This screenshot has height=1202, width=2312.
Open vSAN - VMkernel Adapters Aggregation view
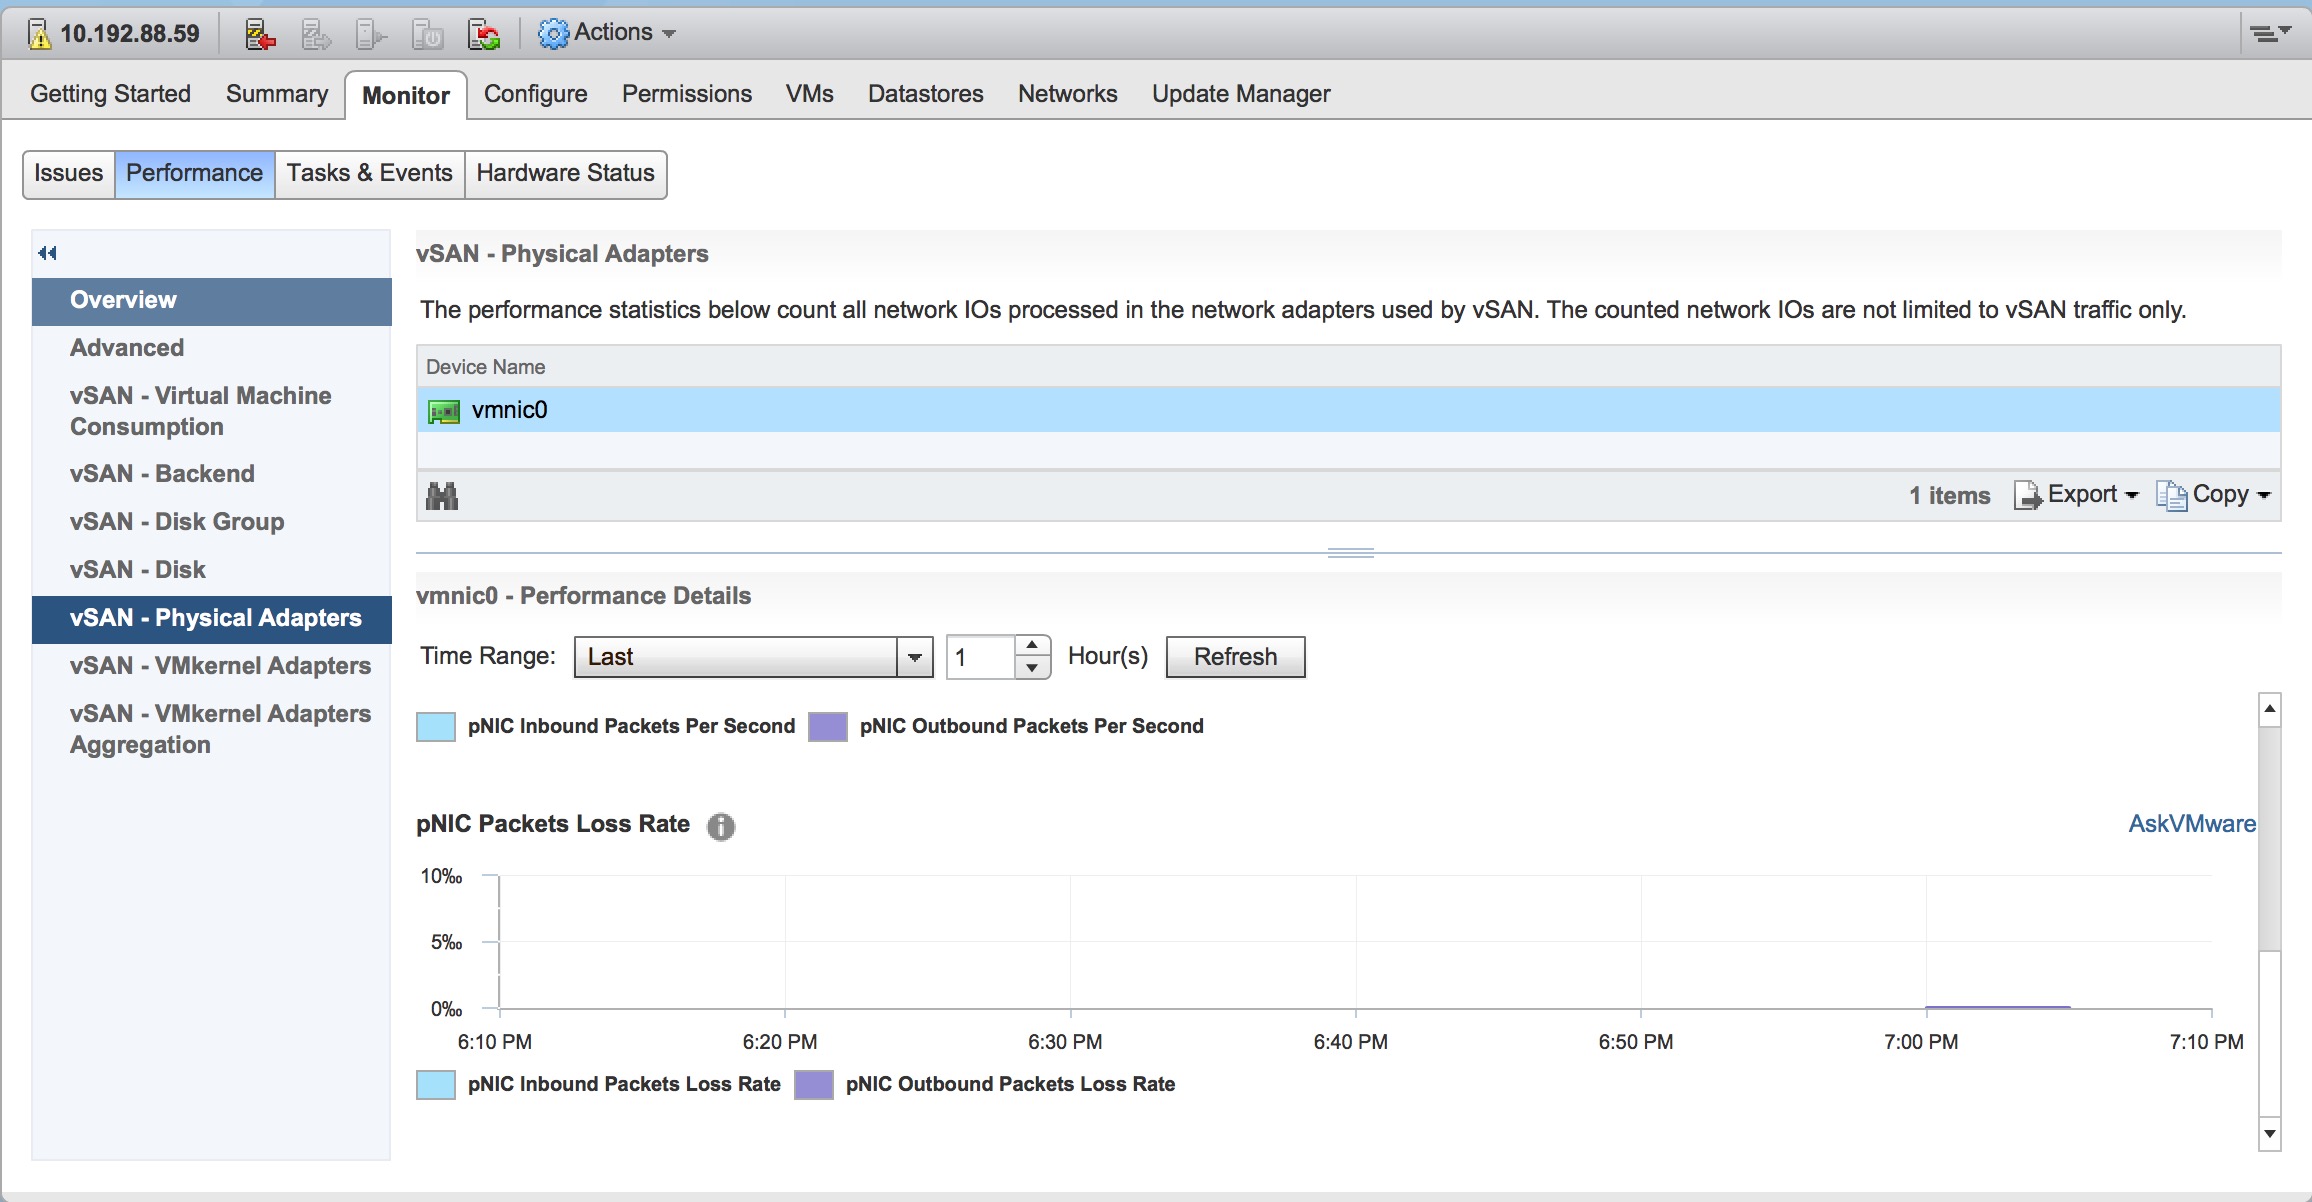pyautogui.click(x=212, y=729)
